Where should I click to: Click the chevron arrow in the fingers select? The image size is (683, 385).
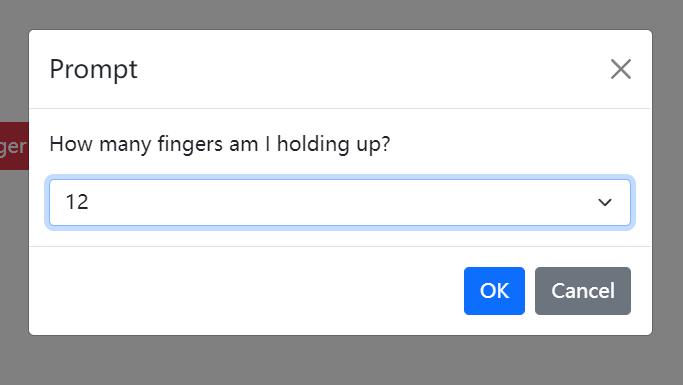click(x=605, y=203)
